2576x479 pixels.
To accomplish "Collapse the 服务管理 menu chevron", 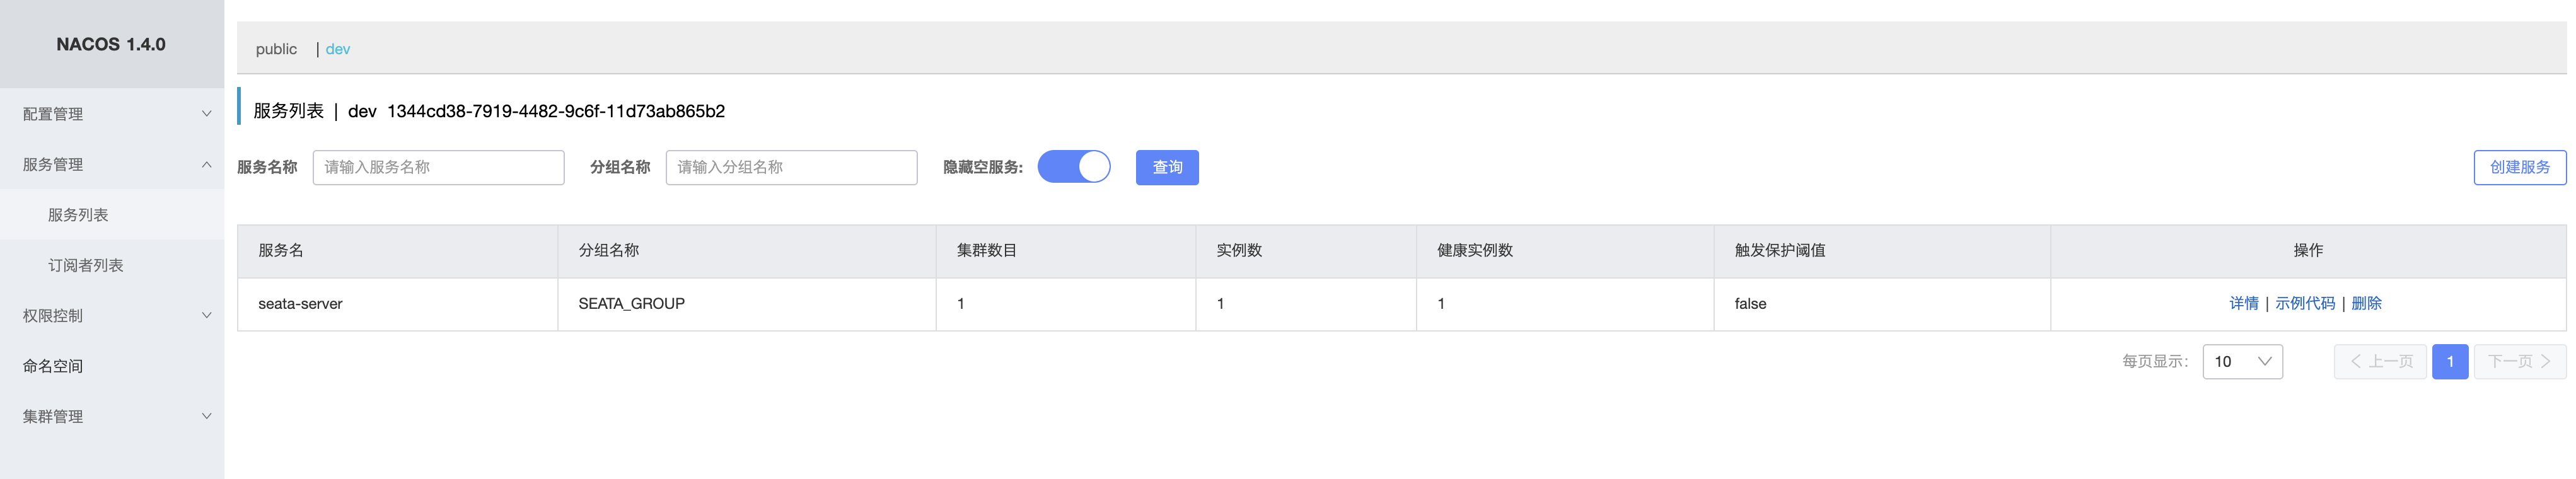I will click(206, 164).
